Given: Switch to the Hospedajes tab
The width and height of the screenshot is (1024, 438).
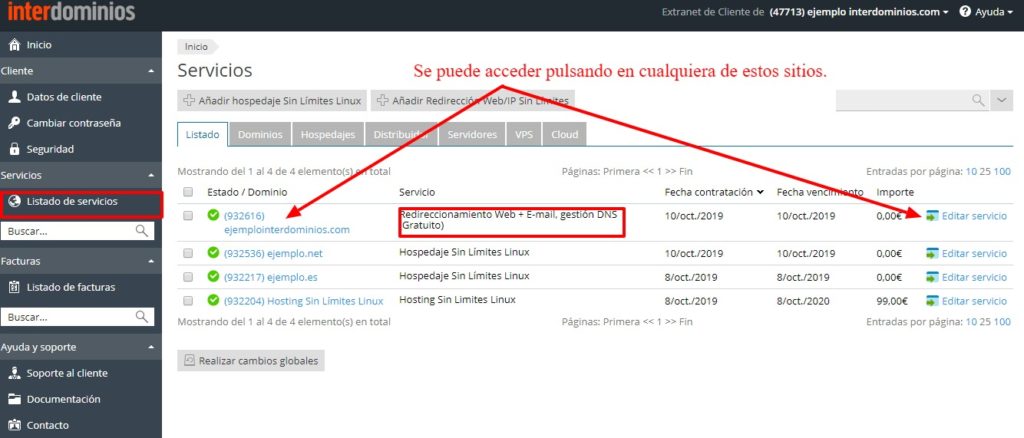Looking at the screenshot, I should tap(328, 134).
